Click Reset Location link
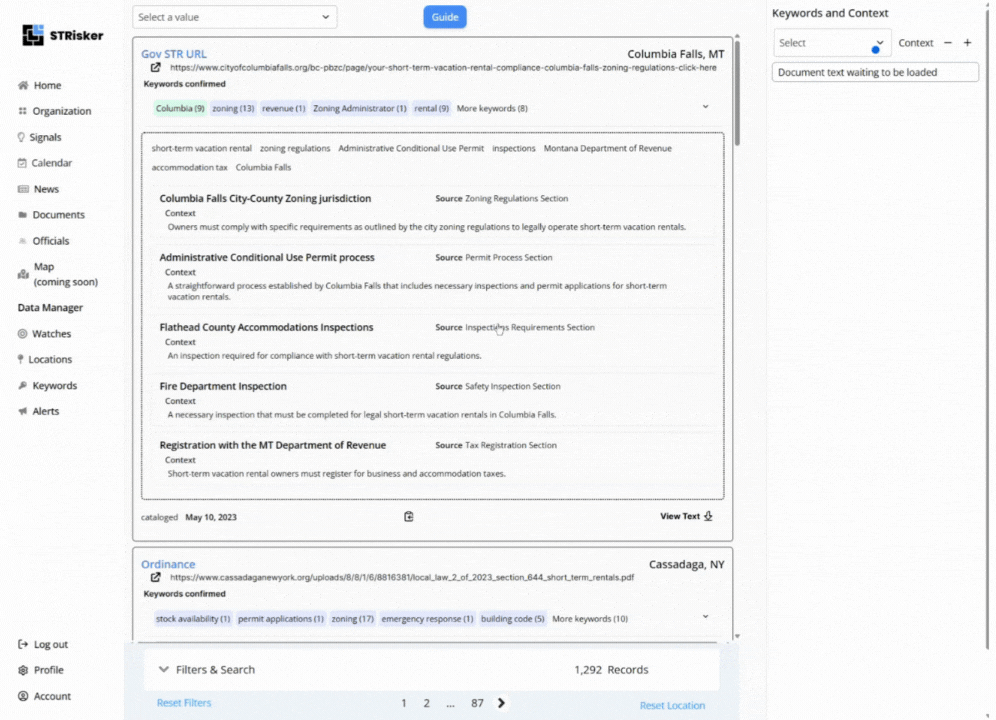Image resolution: width=996 pixels, height=720 pixels. (x=672, y=705)
